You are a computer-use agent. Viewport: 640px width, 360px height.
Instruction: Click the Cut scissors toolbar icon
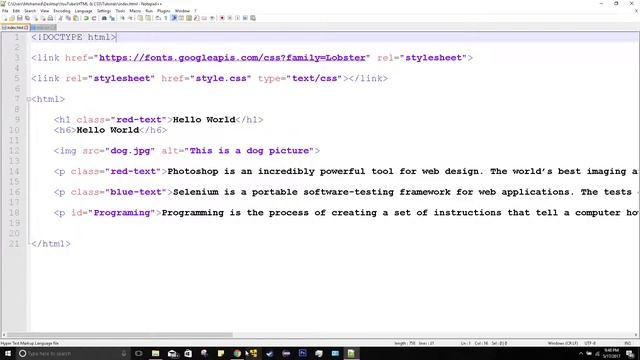(x=60, y=18)
